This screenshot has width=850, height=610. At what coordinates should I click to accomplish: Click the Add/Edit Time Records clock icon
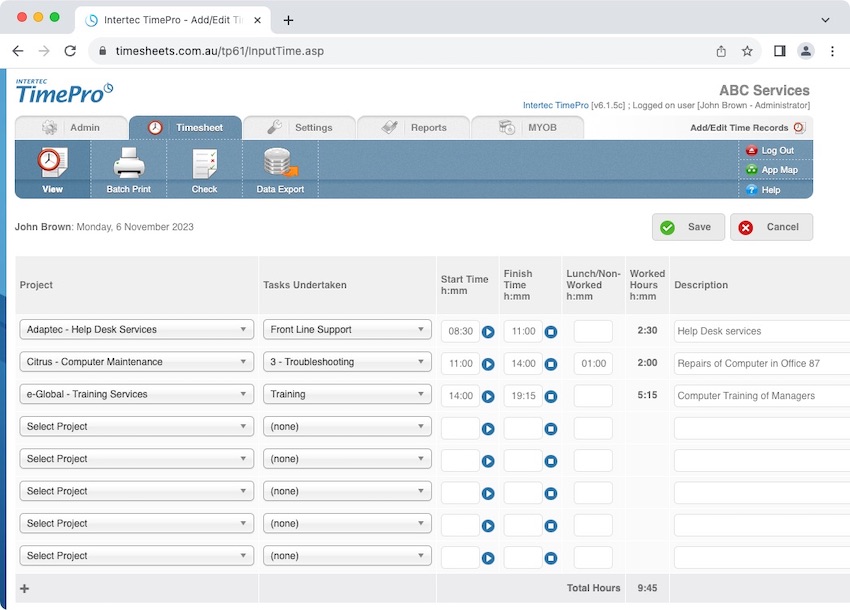(799, 127)
